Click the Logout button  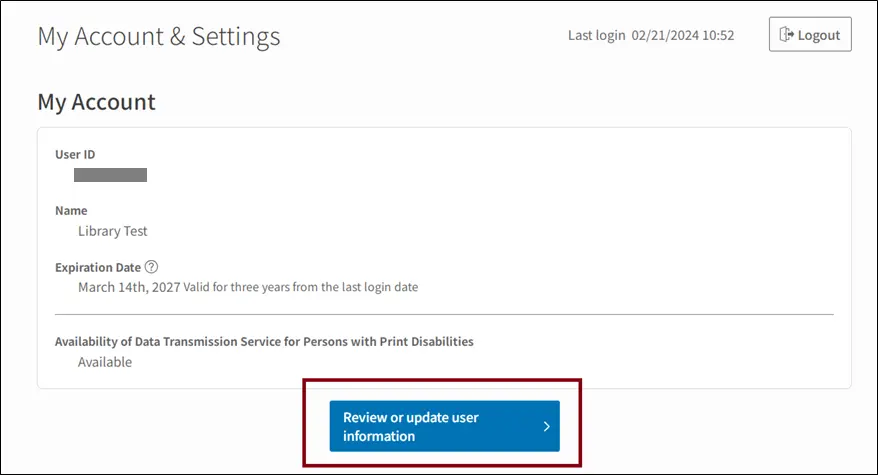pyautogui.click(x=810, y=34)
